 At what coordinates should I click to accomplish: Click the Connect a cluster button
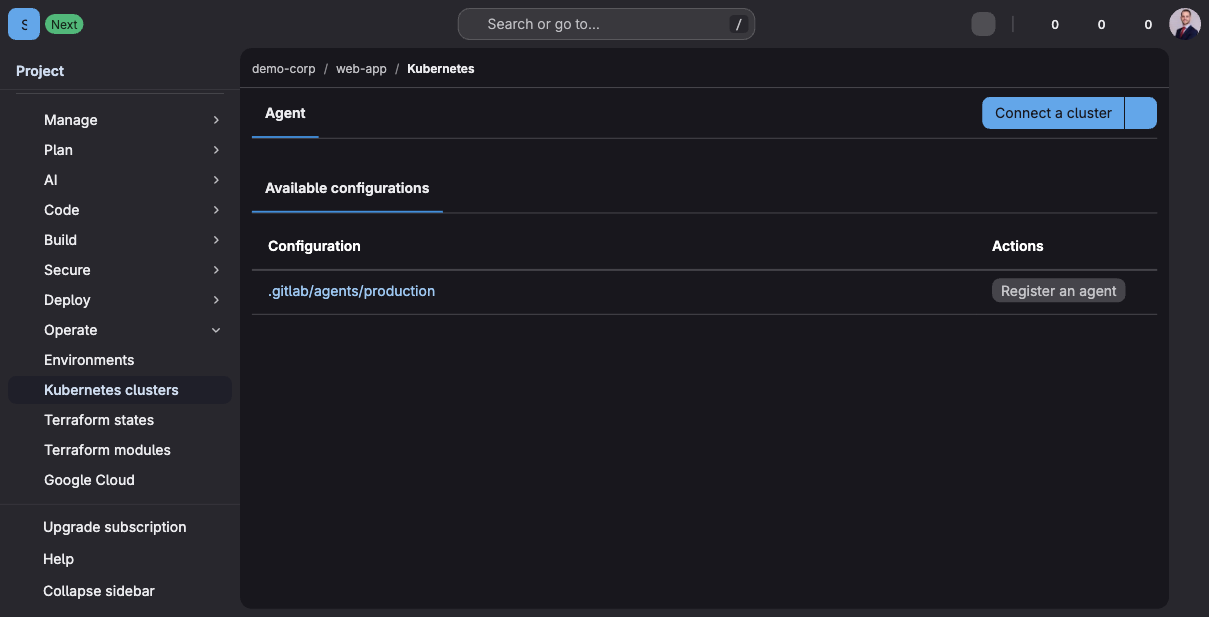coord(1053,113)
